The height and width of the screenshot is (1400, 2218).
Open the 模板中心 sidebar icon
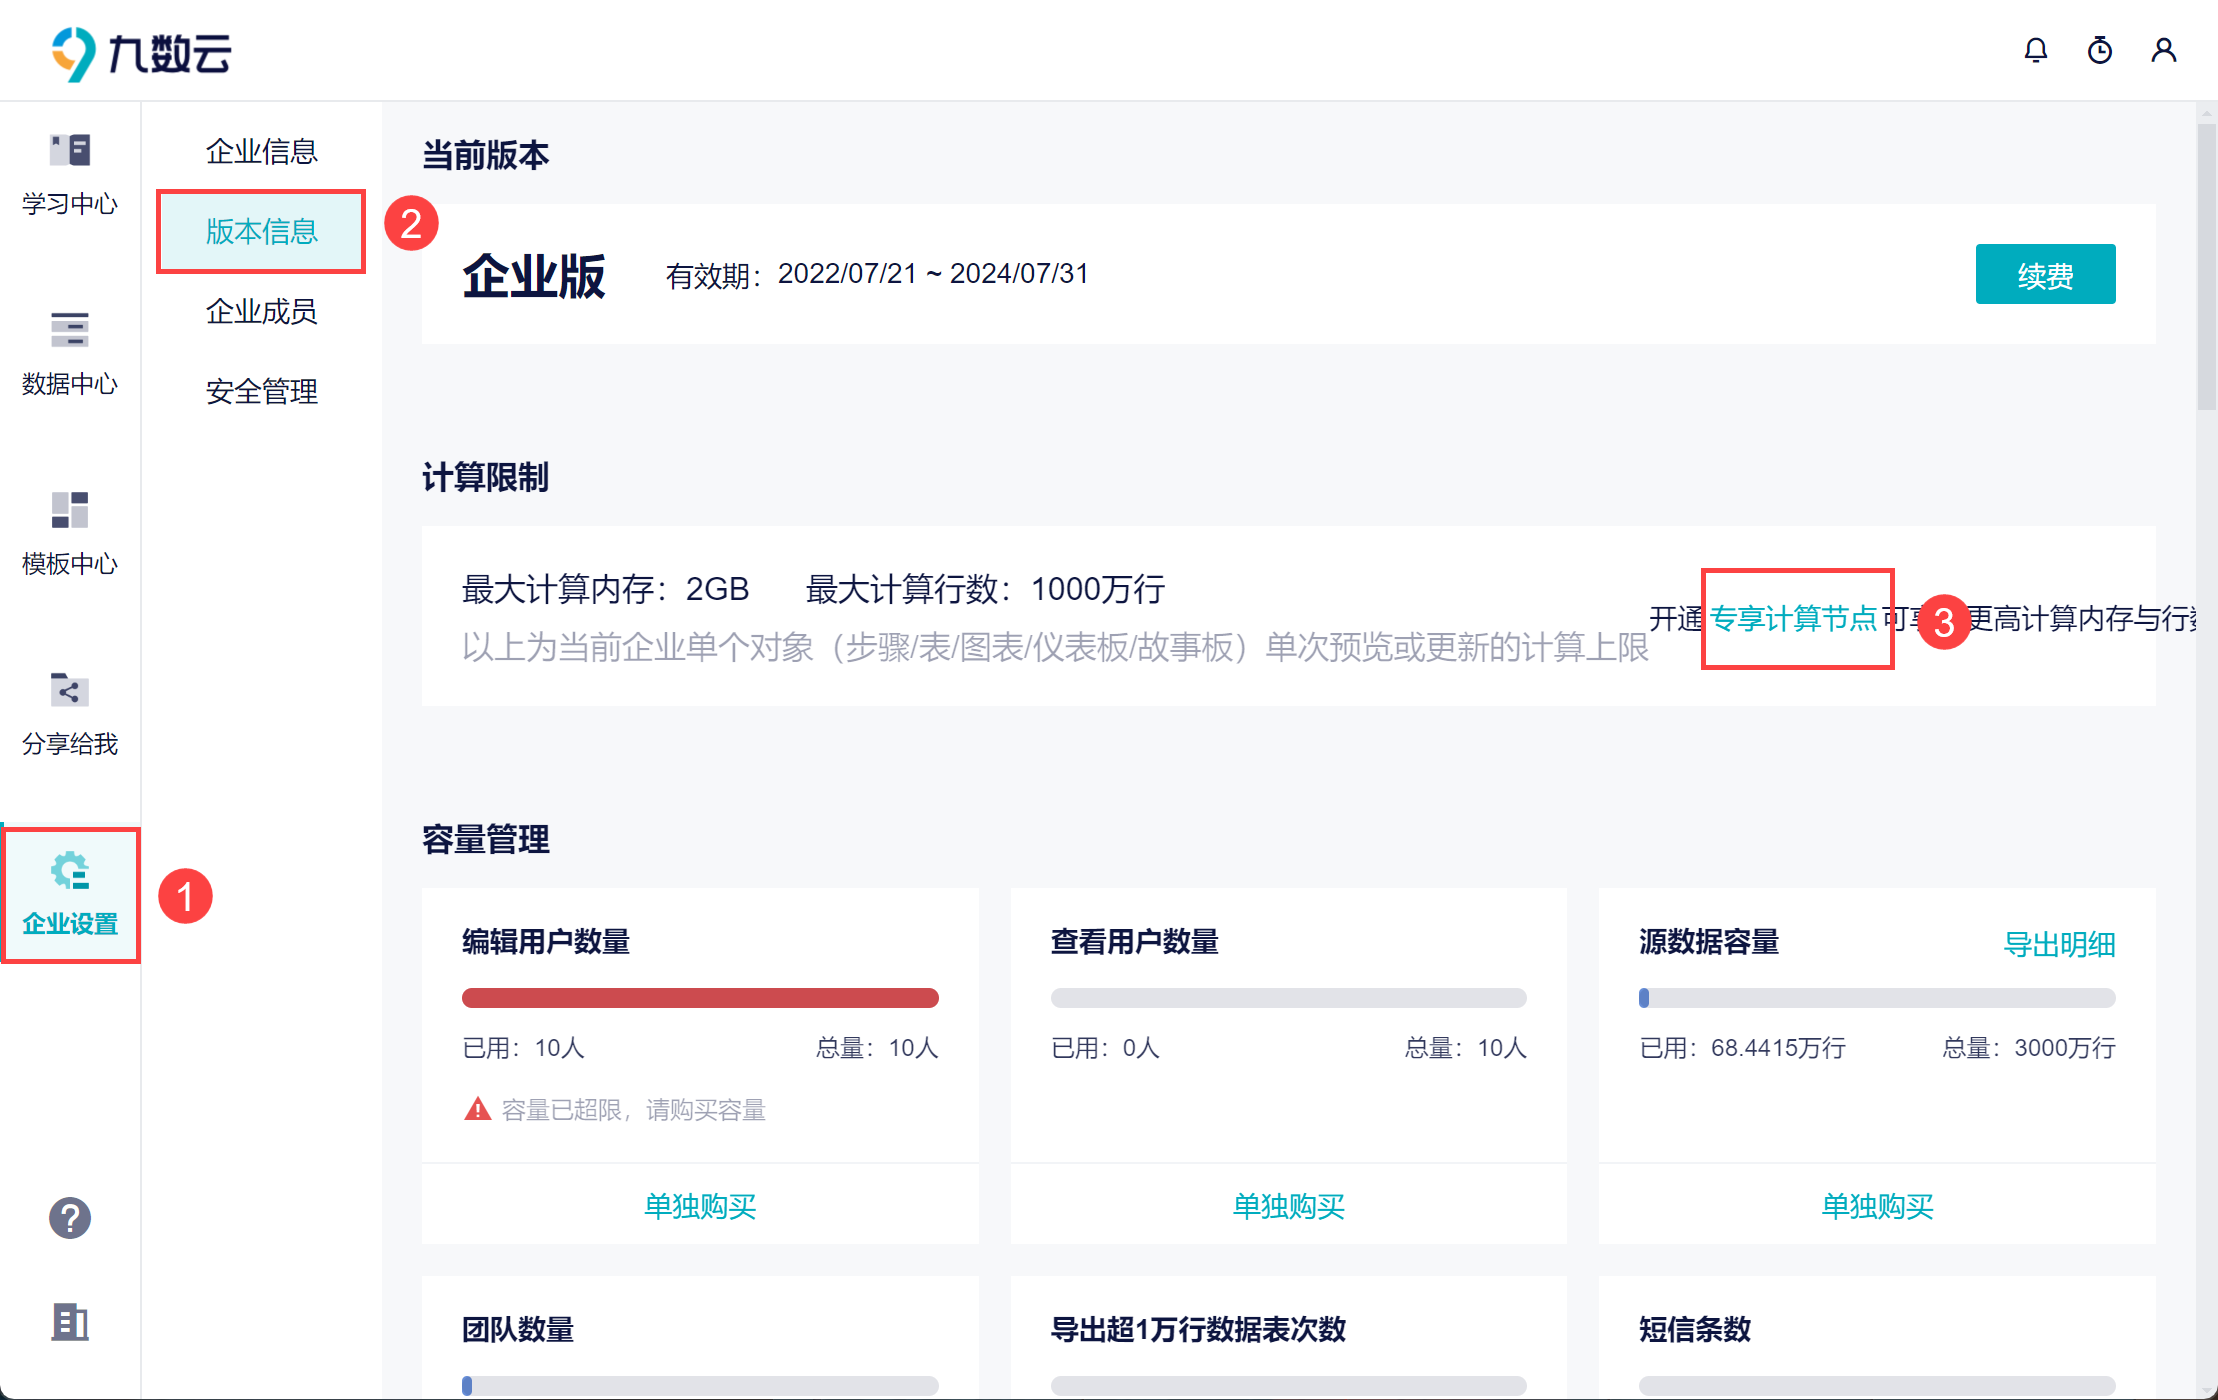click(x=69, y=510)
